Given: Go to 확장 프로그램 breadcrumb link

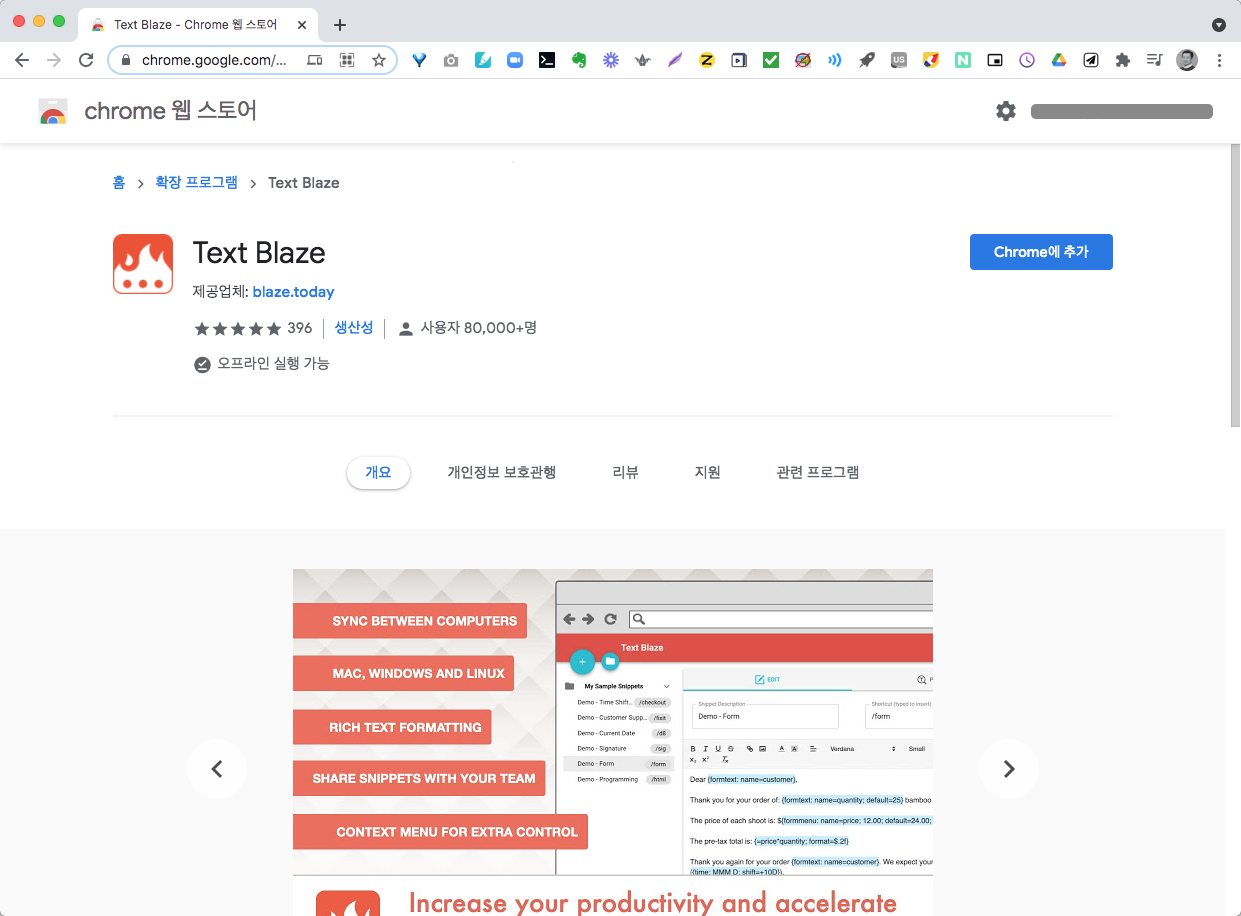Looking at the screenshot, I should (x=196, y=182).
